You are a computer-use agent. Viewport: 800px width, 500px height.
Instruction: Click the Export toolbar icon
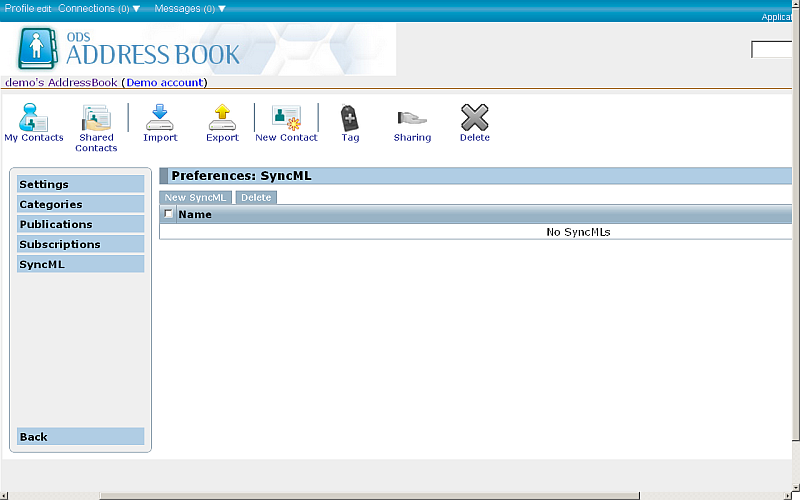(x=222, y=118)
